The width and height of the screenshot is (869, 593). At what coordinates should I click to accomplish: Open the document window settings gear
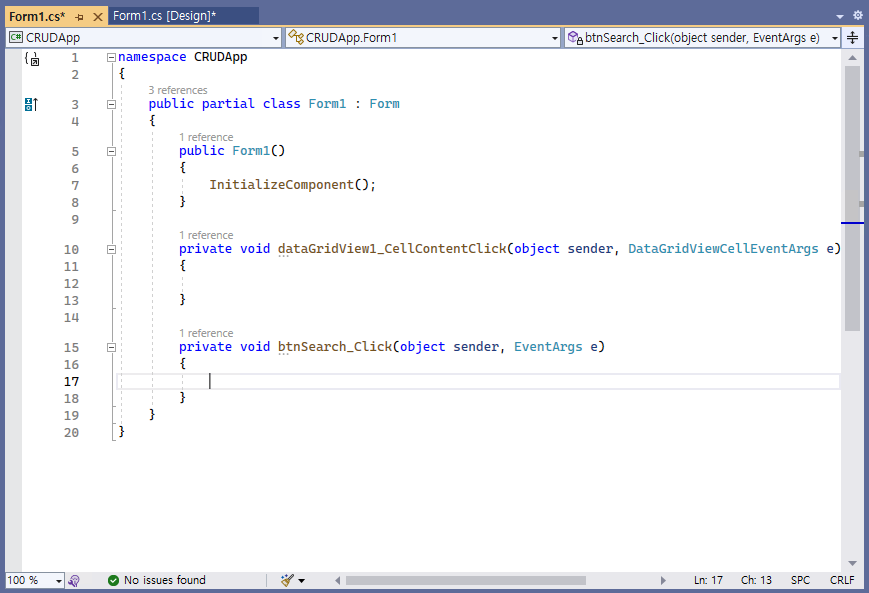coord(857,16)
